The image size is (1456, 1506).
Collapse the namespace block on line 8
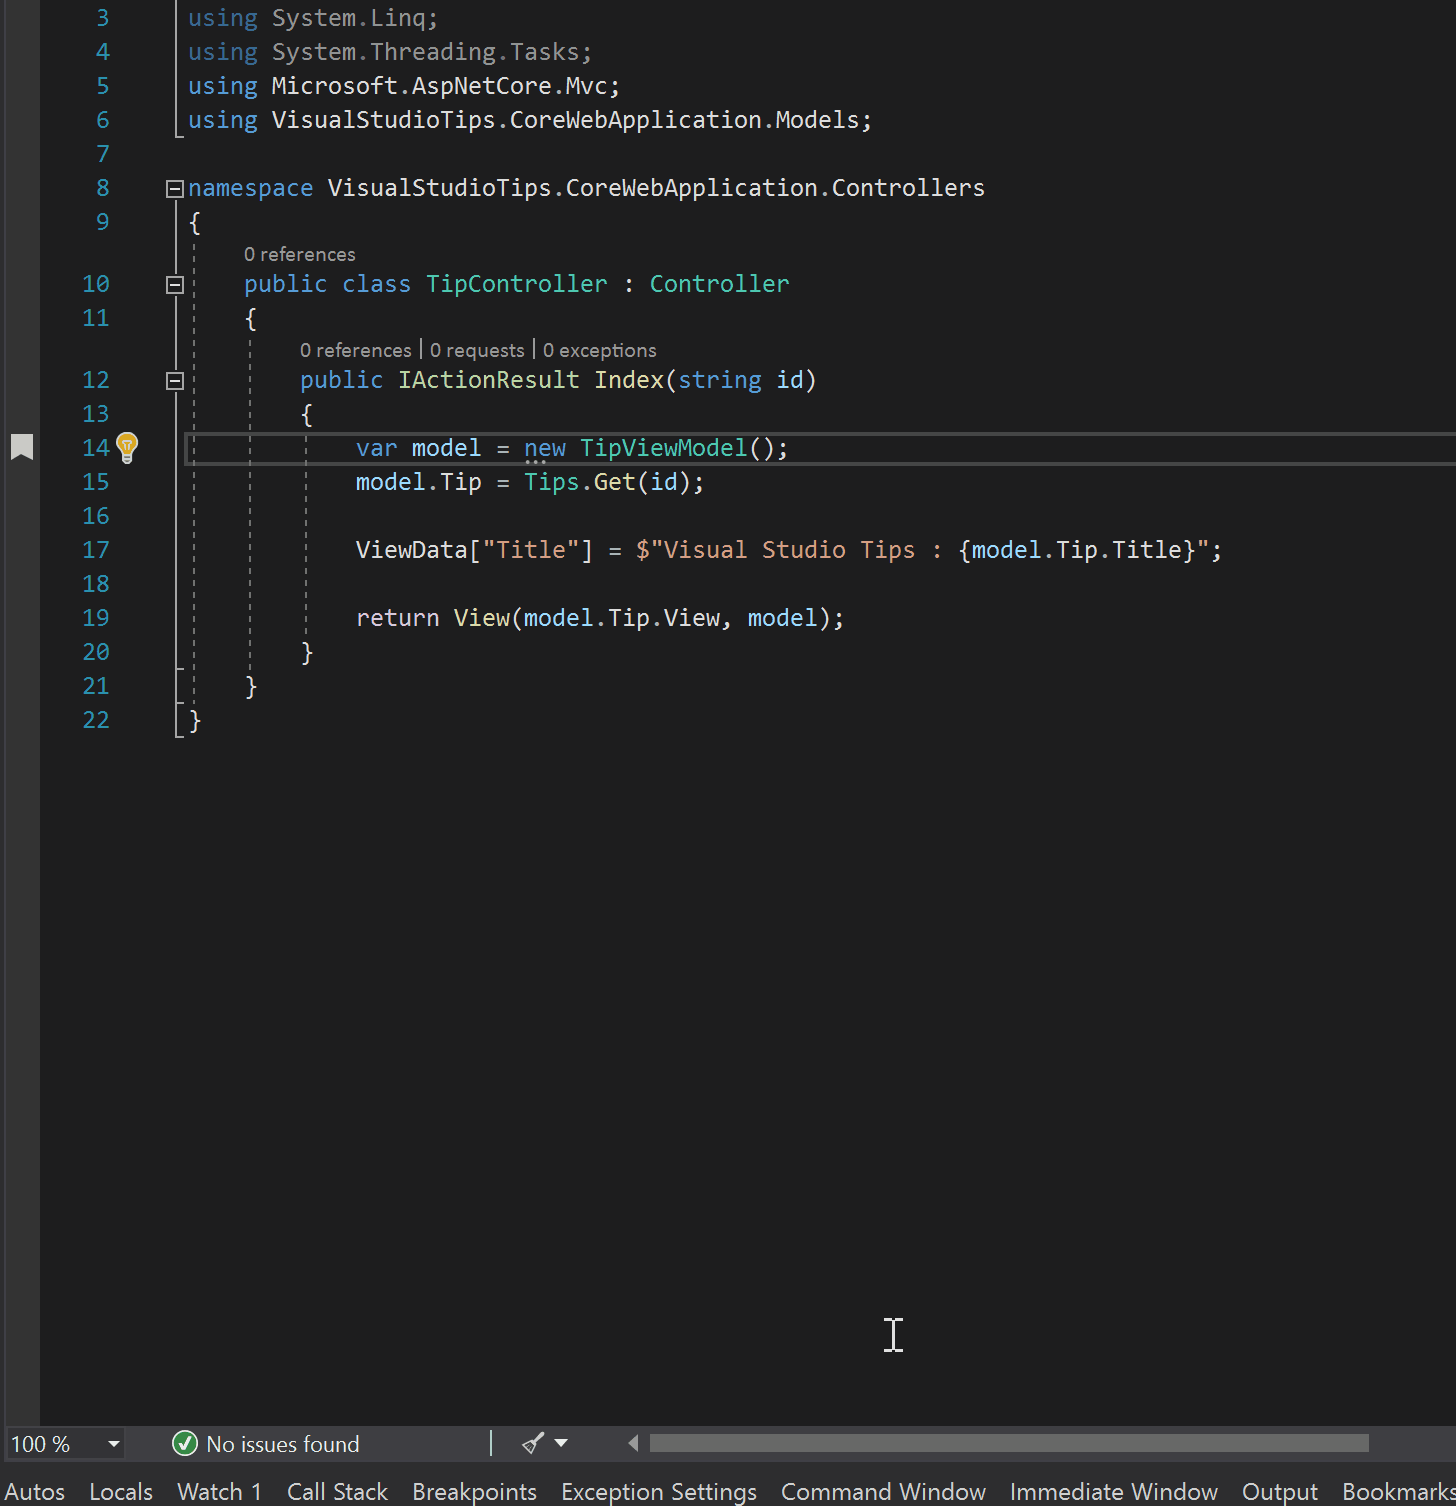click(174, 188)
